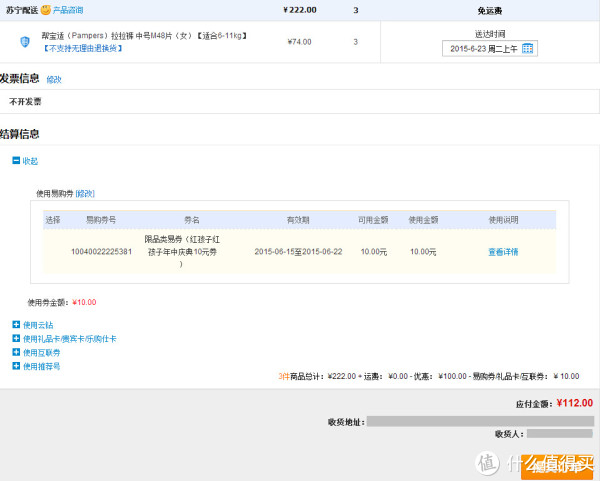Screen dimensions: 600x481
Task: Click the delivery date field 2015-6-23 周二上午
Action: pos(489,49)
